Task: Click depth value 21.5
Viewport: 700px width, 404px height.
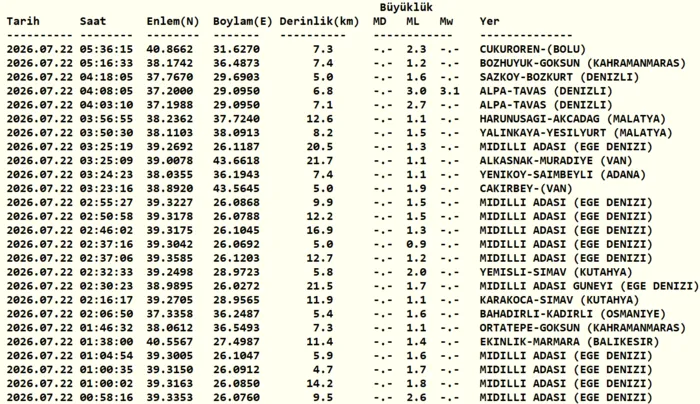Action: (320, 286)
